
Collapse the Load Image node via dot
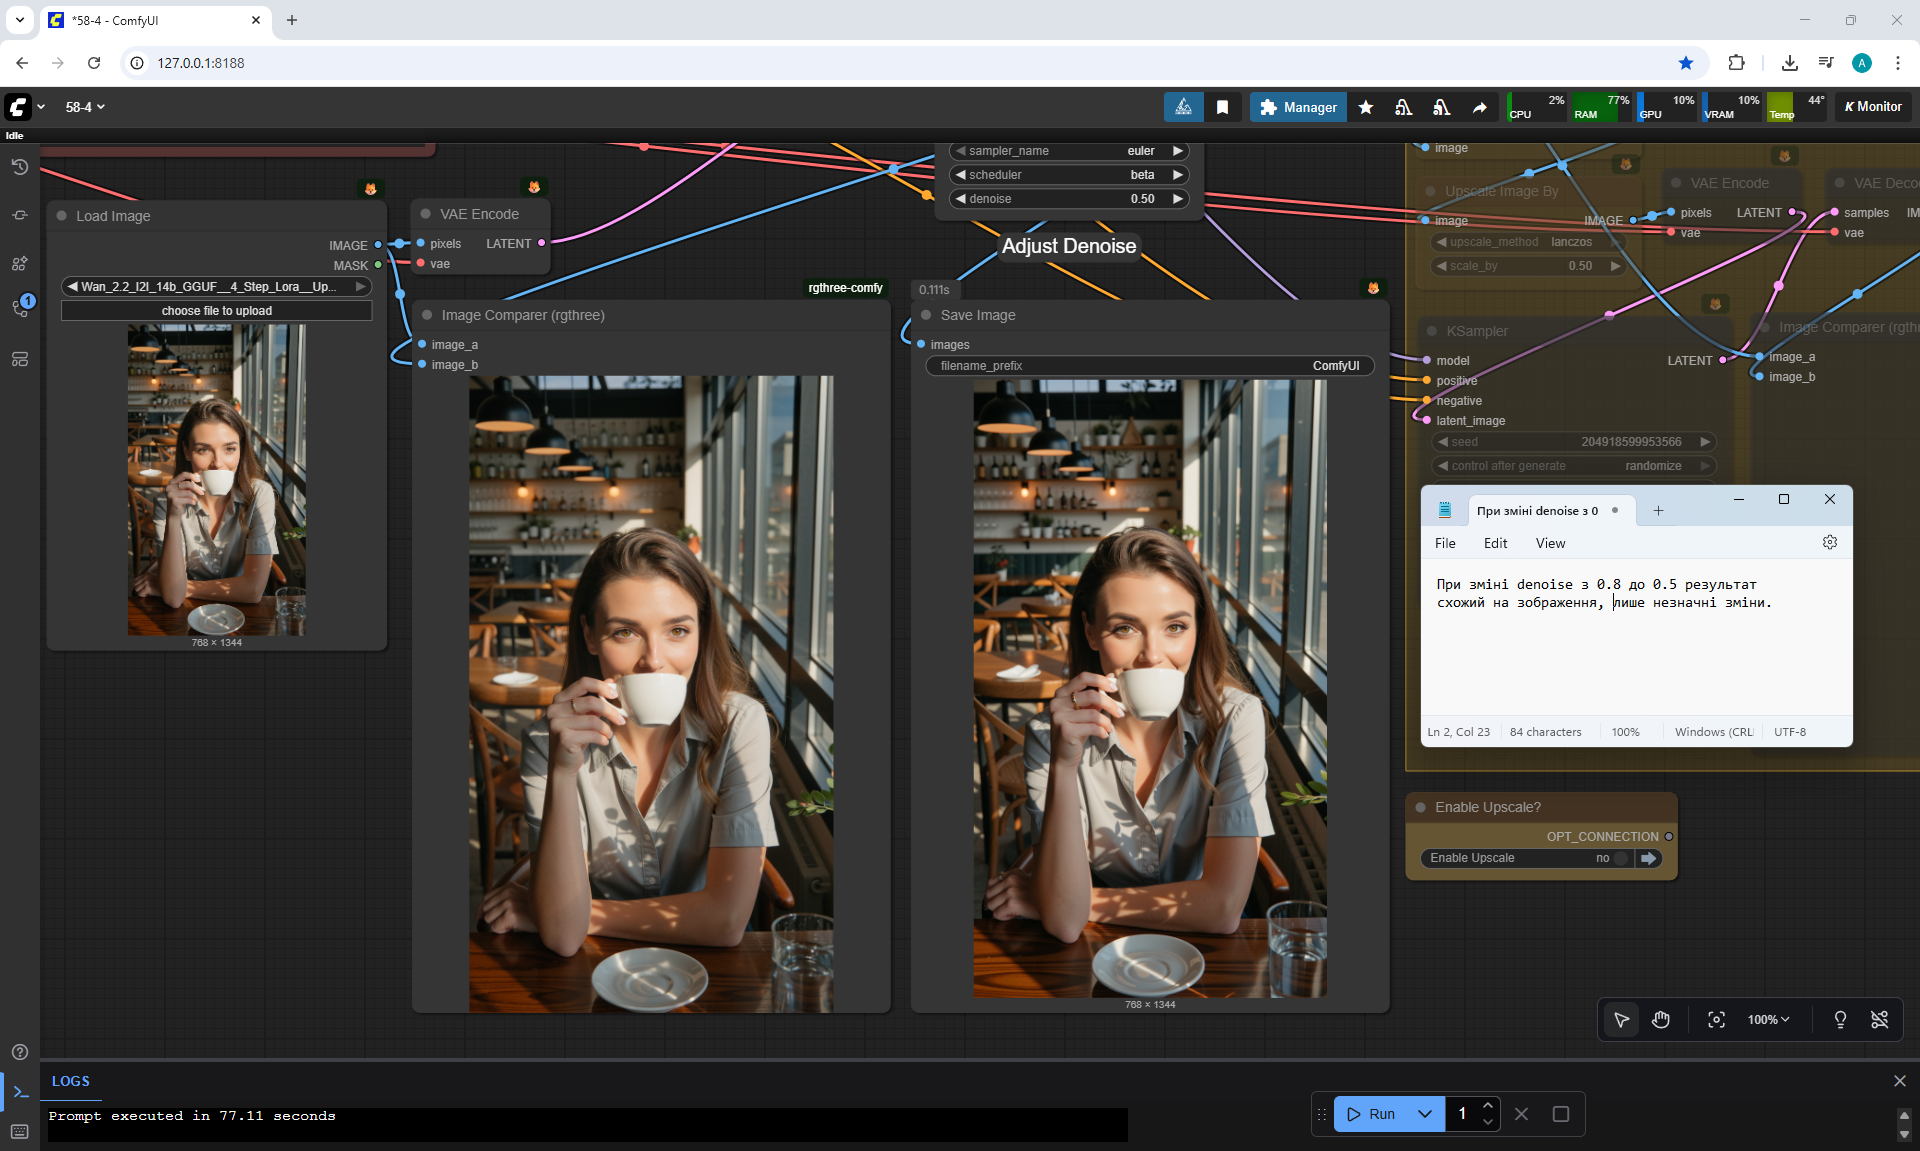[x=62, y=216]
